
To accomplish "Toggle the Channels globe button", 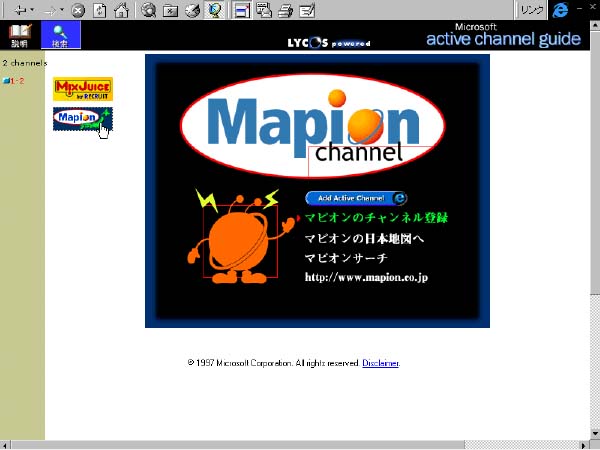I will tap(214, 10).
